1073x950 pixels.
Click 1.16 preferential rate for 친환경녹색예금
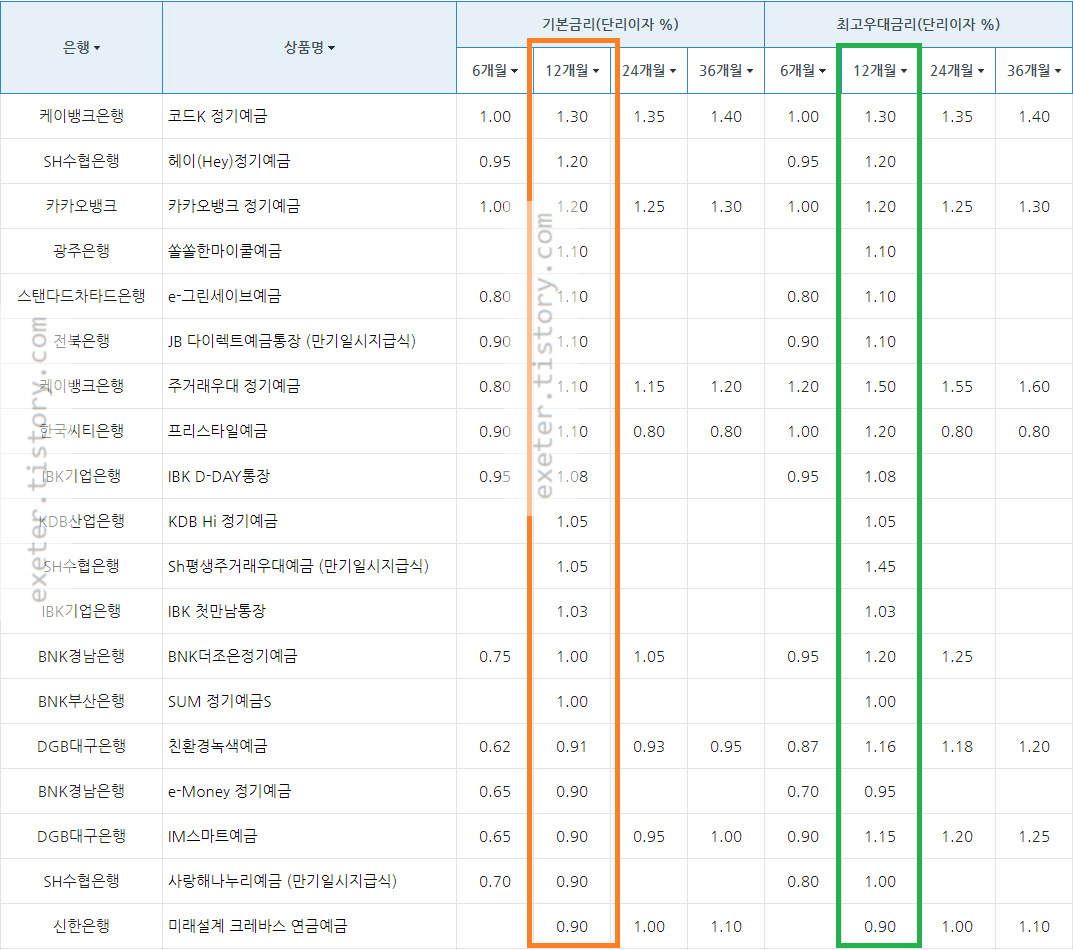click(x=880, y=747)
